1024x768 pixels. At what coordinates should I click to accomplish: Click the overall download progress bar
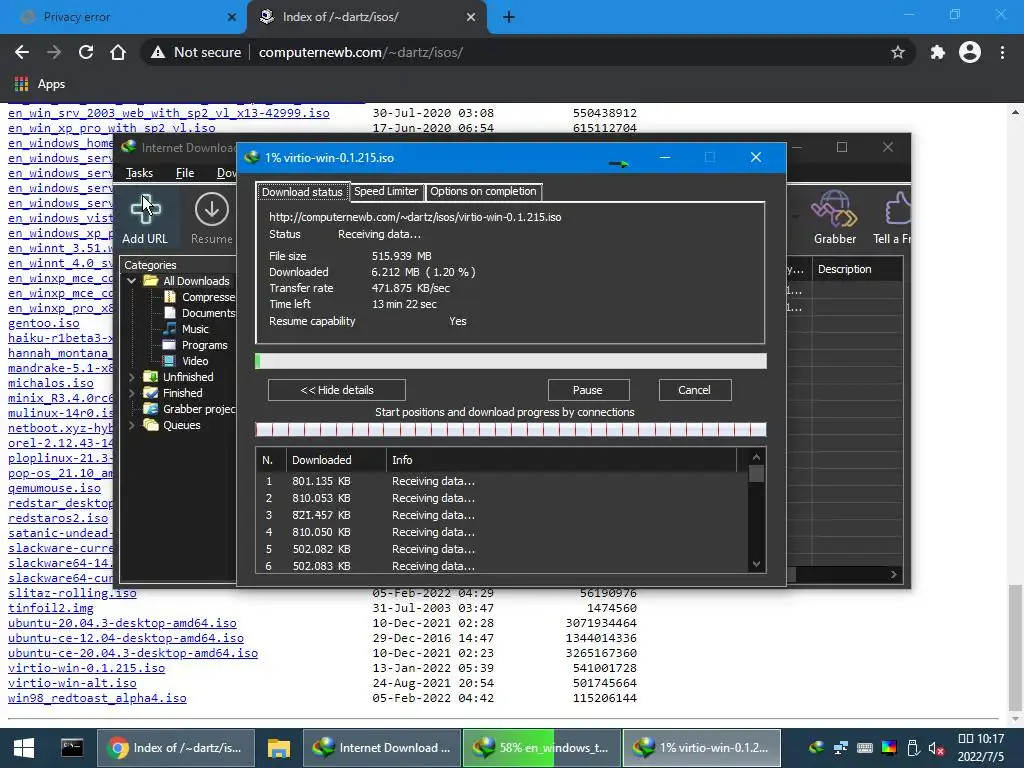511,361
